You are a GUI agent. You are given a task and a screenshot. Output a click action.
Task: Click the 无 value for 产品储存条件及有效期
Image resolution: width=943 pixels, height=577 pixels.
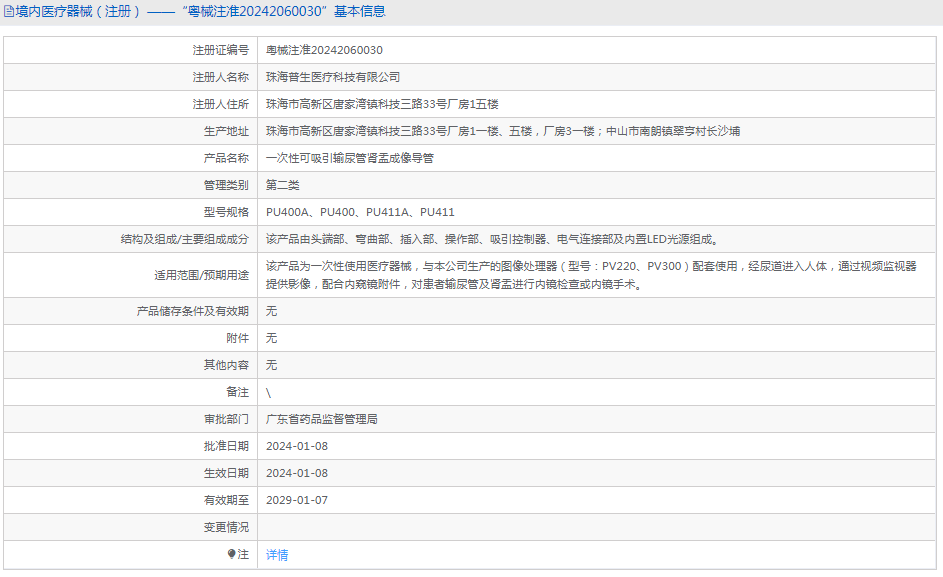pos(271,311)
